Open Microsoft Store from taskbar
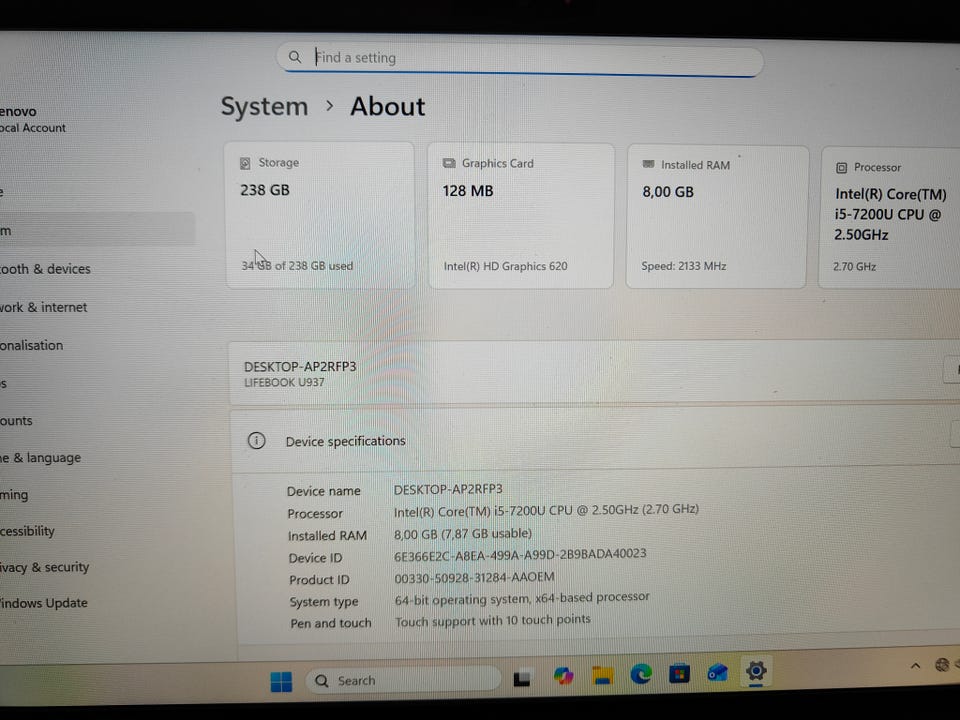 click(679, 673)
